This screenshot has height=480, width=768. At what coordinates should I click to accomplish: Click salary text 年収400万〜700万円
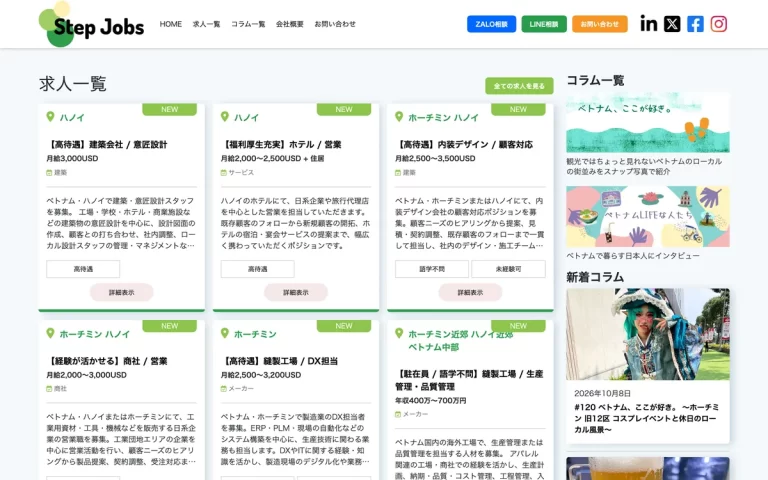point(431,400)
